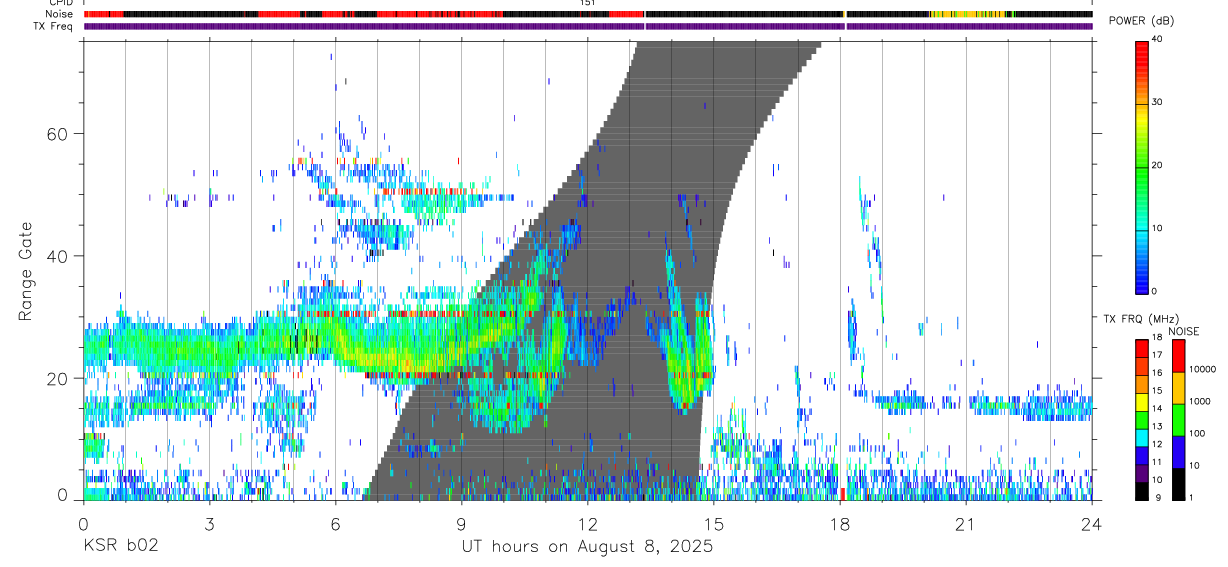Click tick label 21 on UT hours axis

(965, 523)
